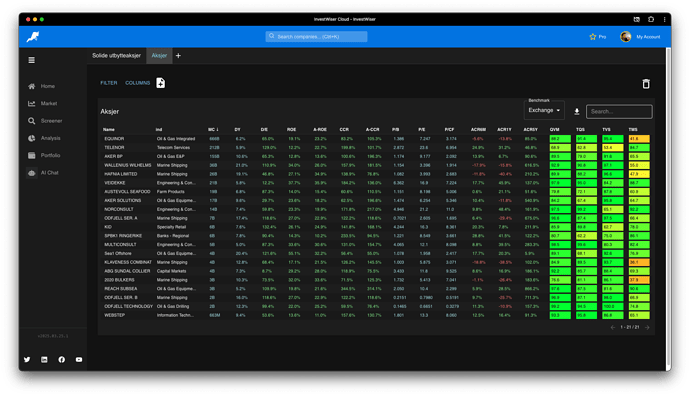The image size is (690, 396).
Task: Open the FILTER options
Action: 109,83
